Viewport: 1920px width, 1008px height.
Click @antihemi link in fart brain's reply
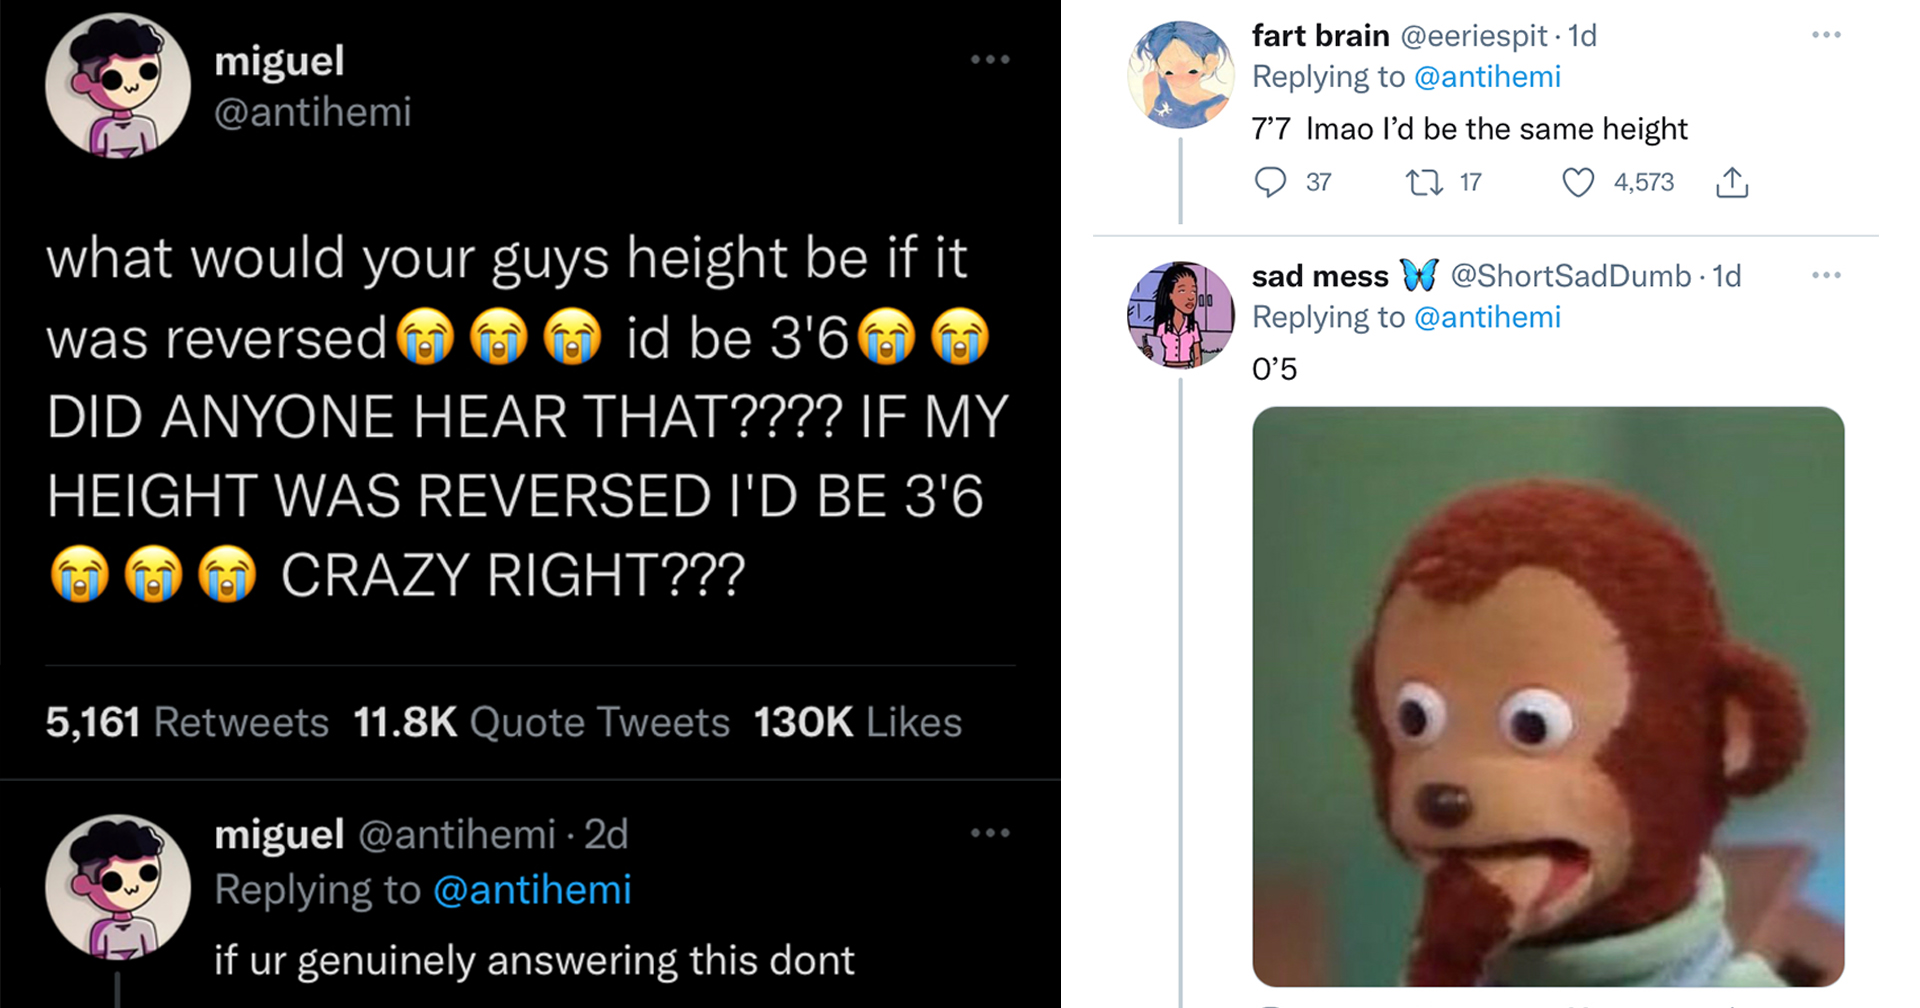click(x=1487, y=77)
